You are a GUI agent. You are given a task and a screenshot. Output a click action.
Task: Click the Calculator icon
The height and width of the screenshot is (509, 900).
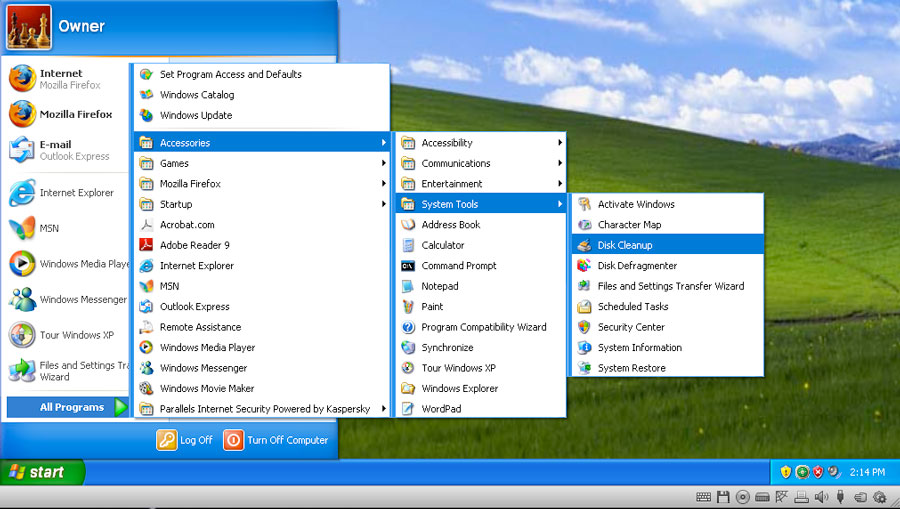[x=408, y=245]
